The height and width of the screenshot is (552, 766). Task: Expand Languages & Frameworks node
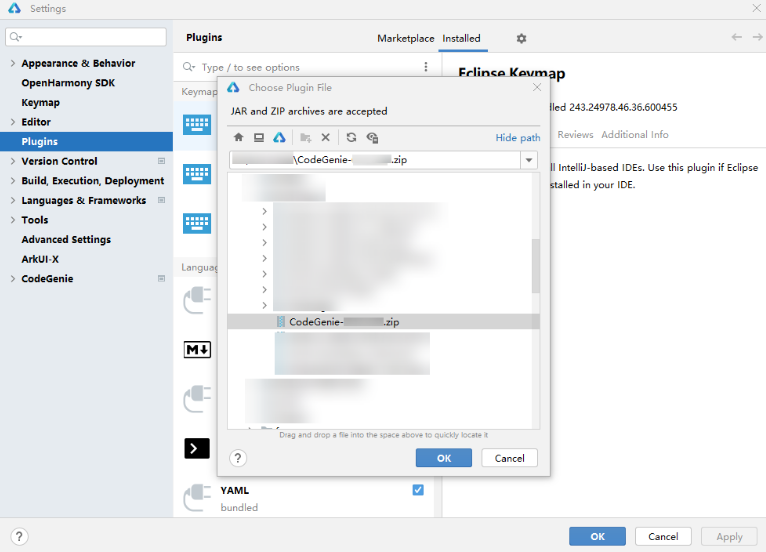click(x=13, y=200)
